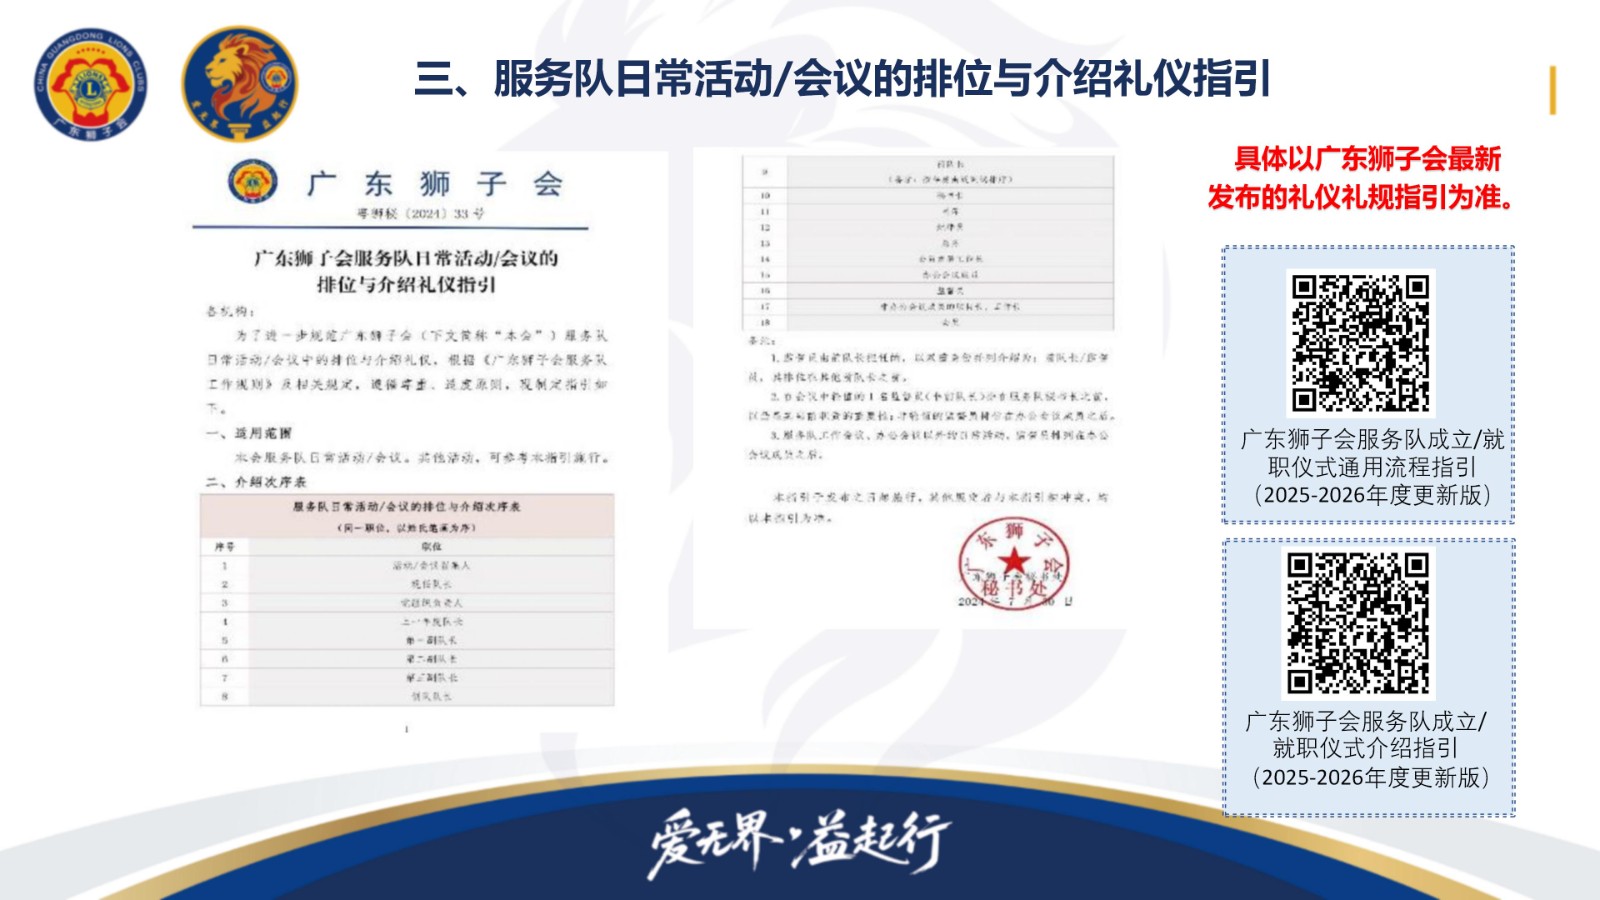Viewport: 1600px width, 900px height.
Task: Click the caption 就职仪式介绍指引 under second QR
Action: (1365, 748)
